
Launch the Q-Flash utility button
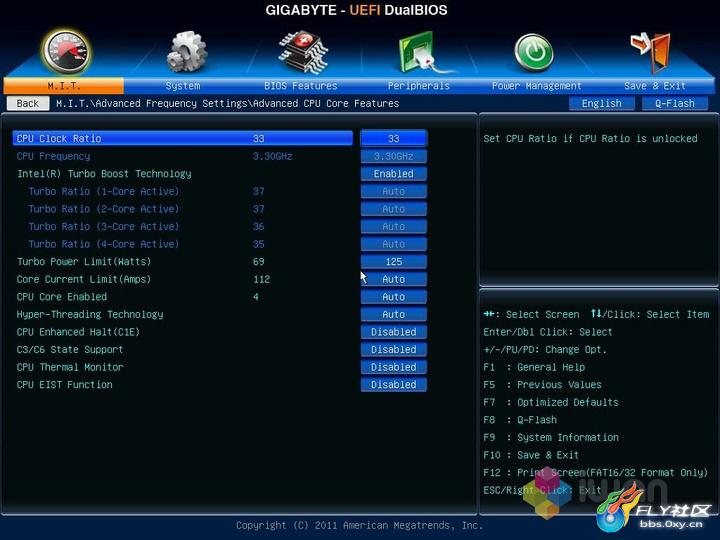[675, 103]
